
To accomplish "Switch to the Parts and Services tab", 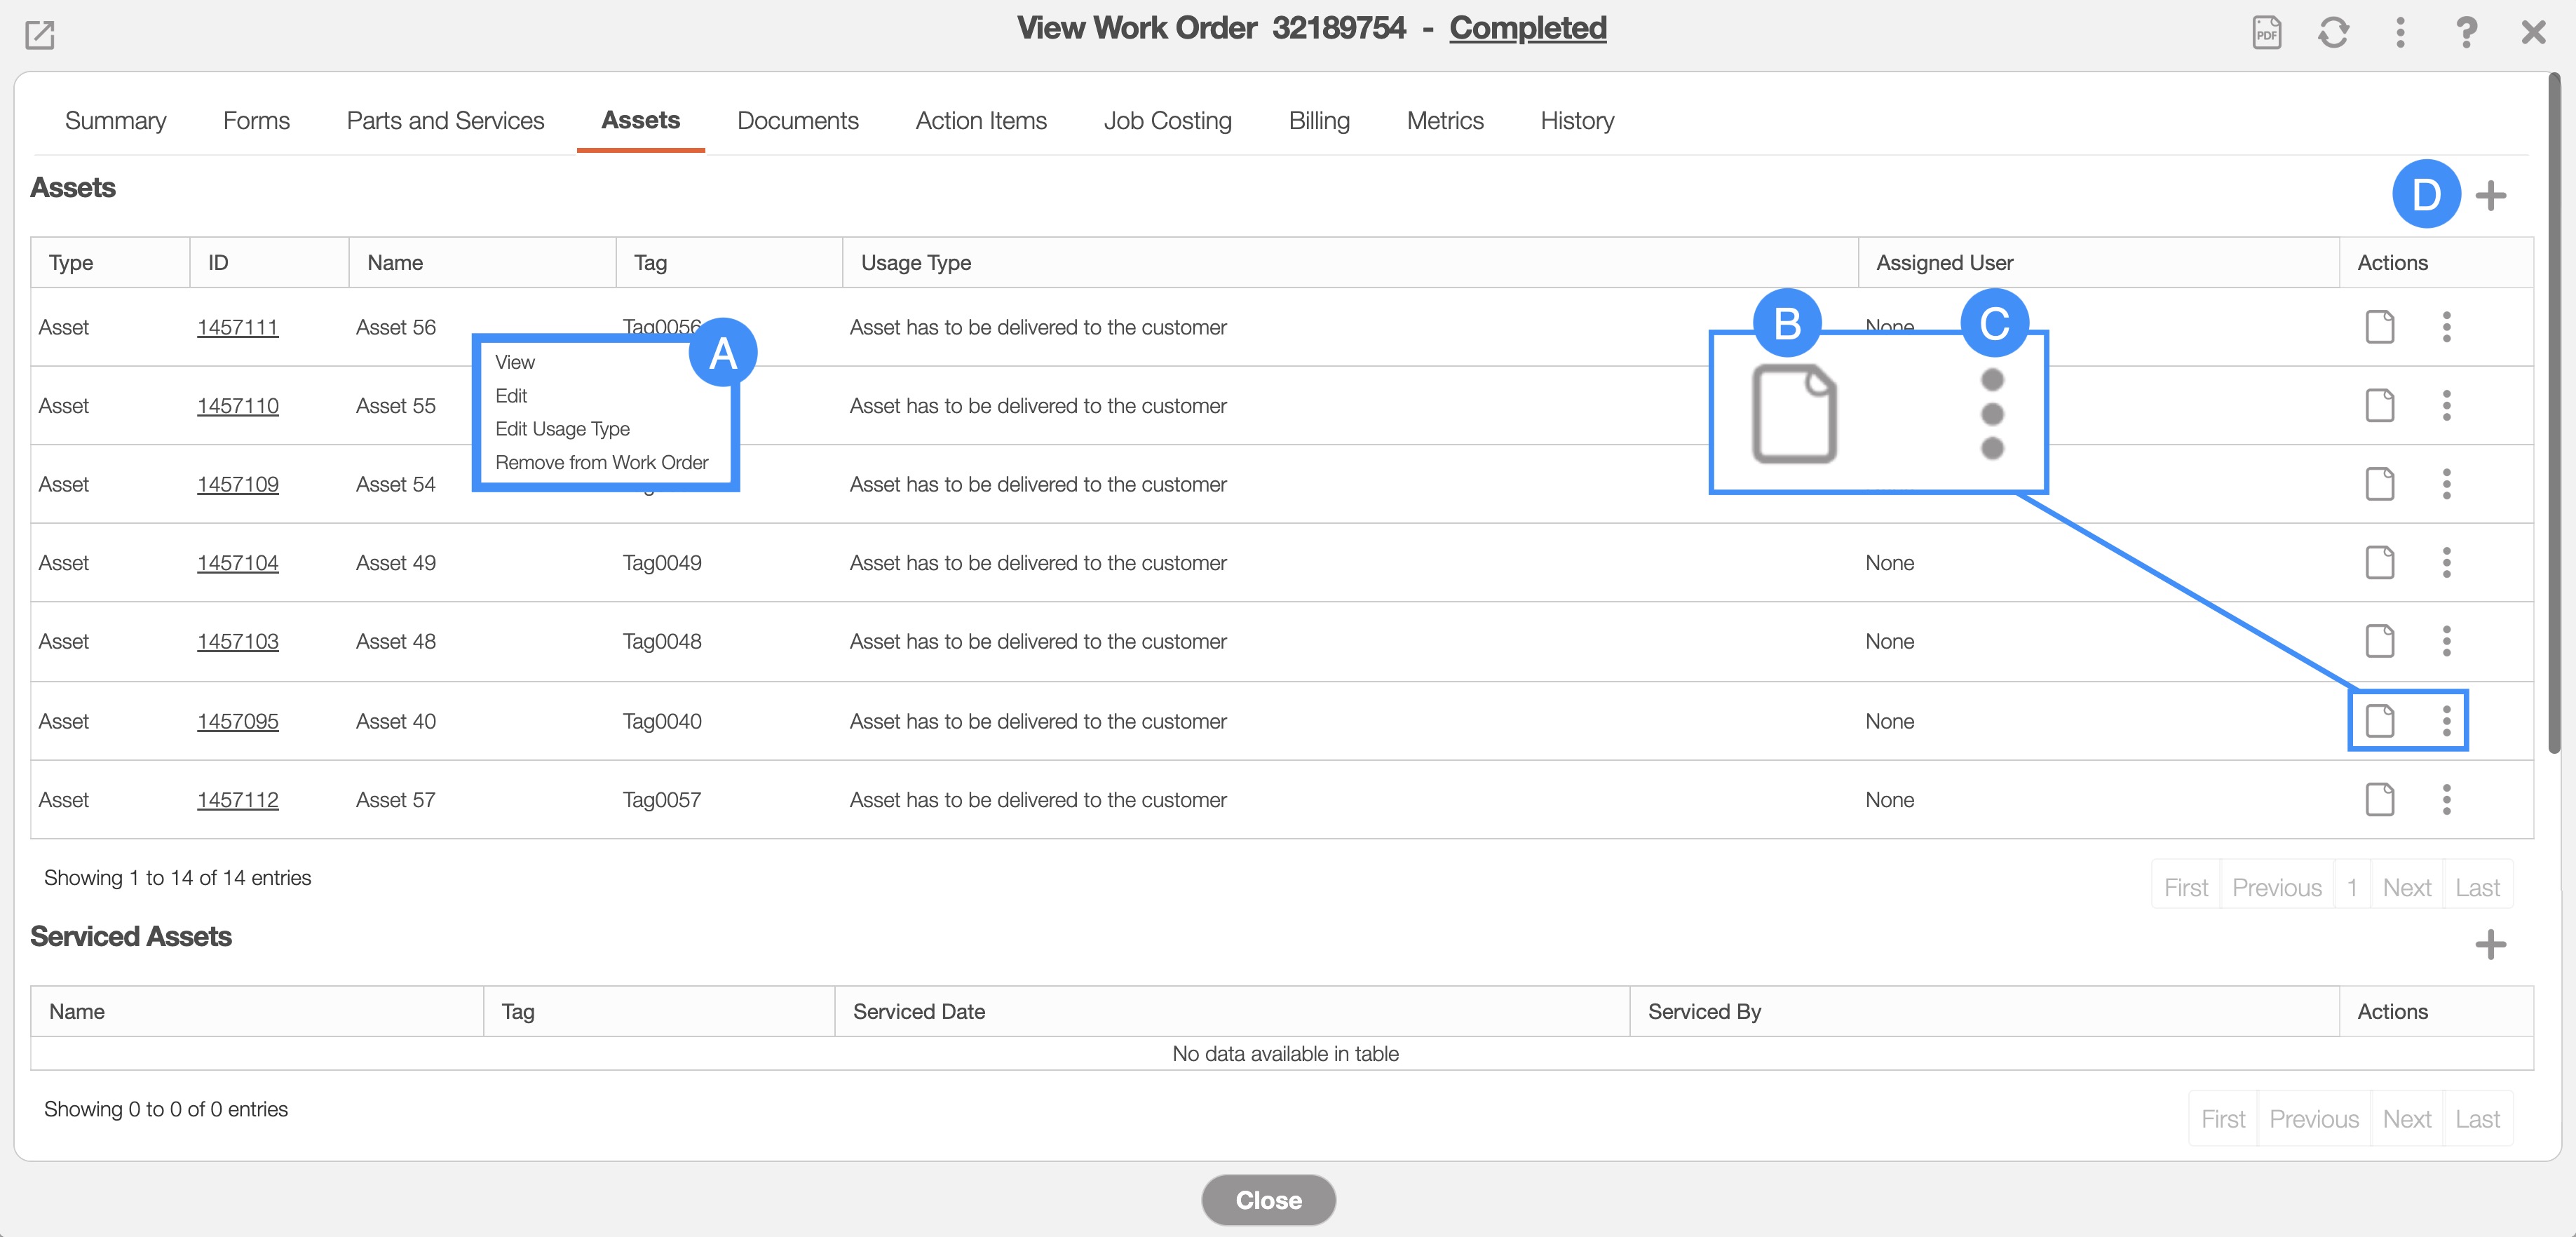I will point(445,121).
